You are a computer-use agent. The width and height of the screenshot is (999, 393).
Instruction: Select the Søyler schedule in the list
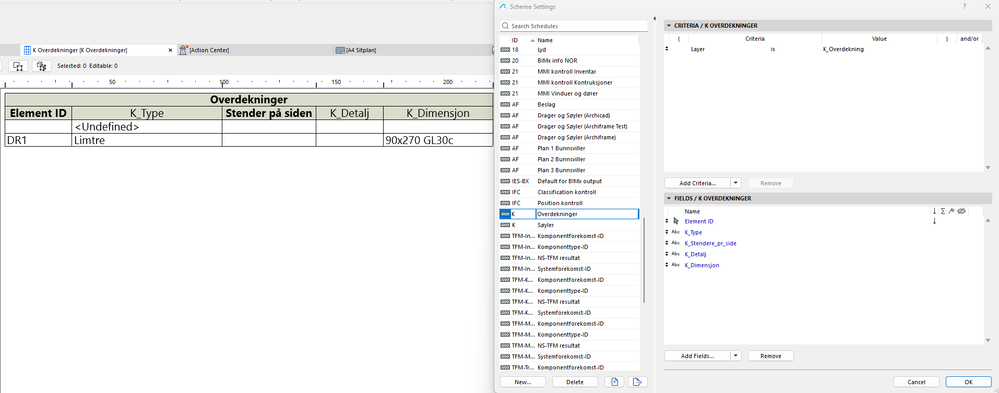(569, 225)
